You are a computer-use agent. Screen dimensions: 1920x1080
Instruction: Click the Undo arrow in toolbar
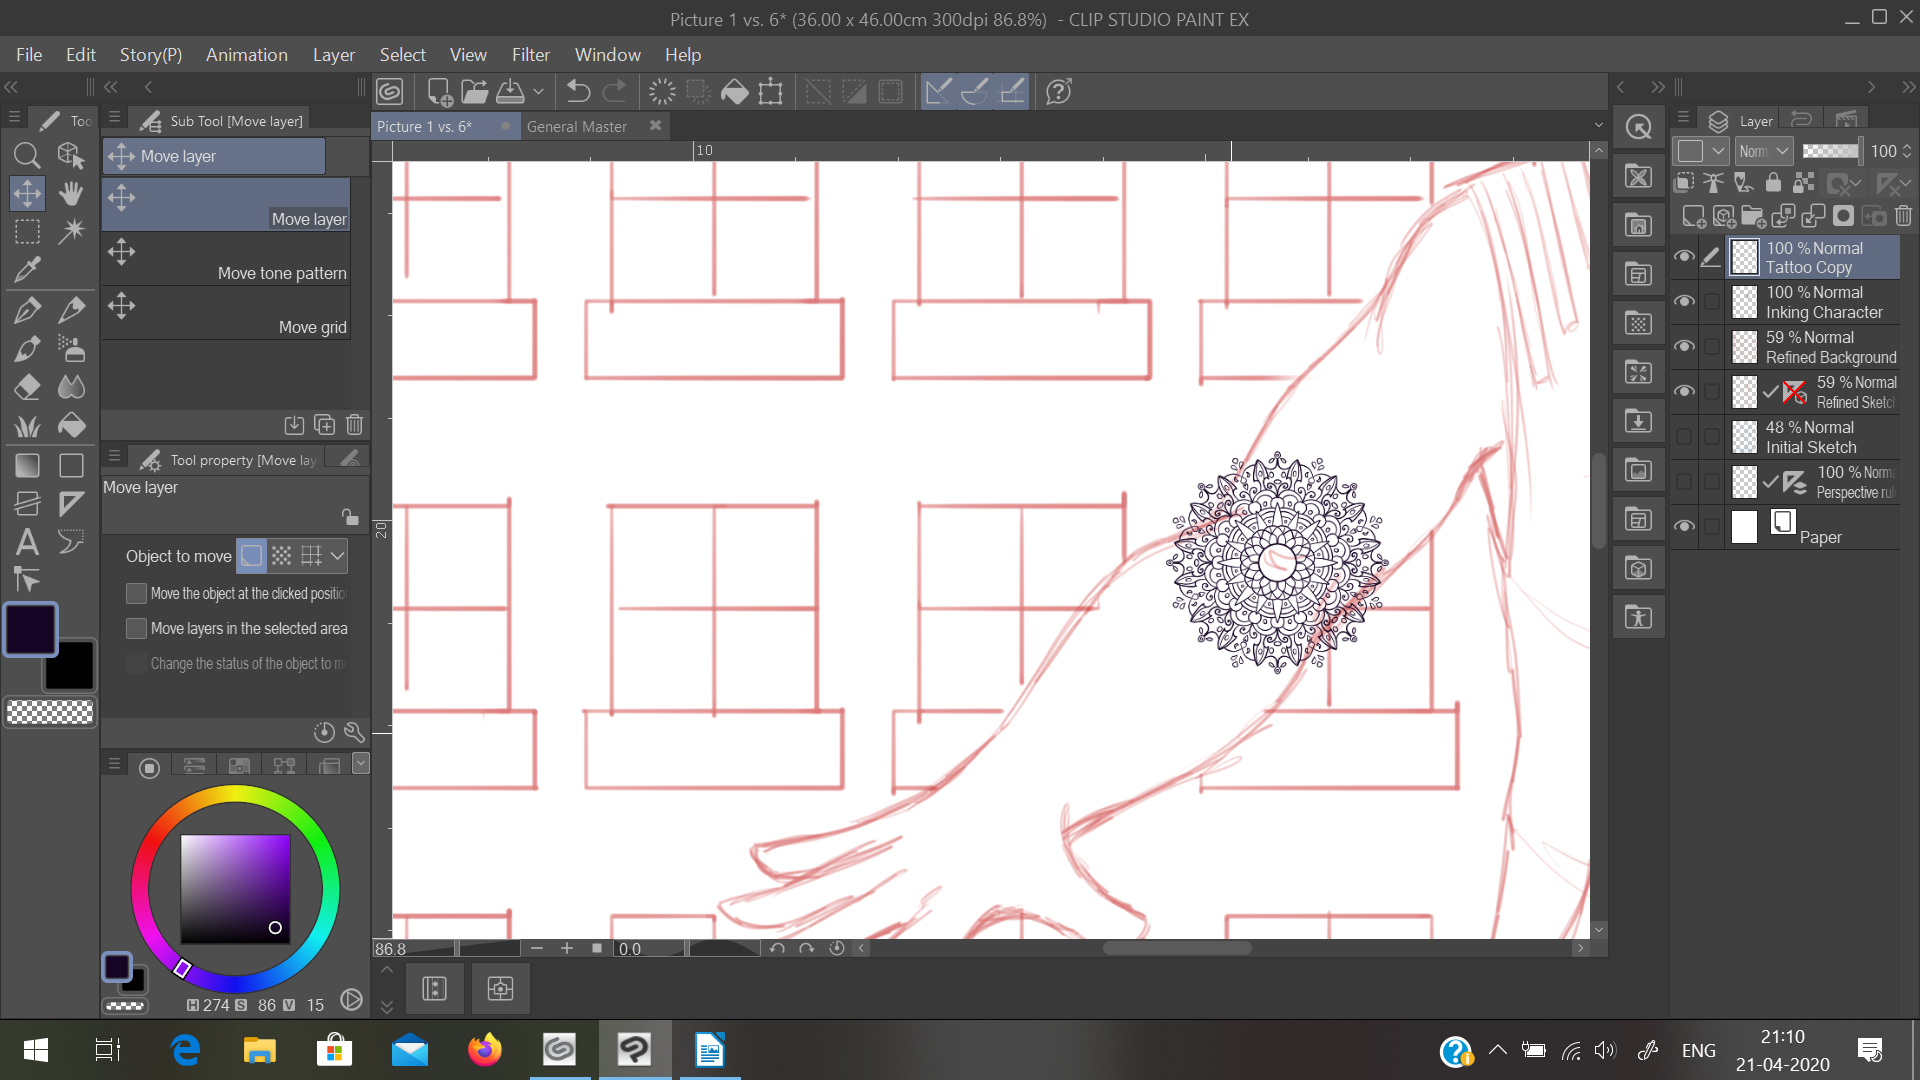pyautogui.click(x=578, y=92)
